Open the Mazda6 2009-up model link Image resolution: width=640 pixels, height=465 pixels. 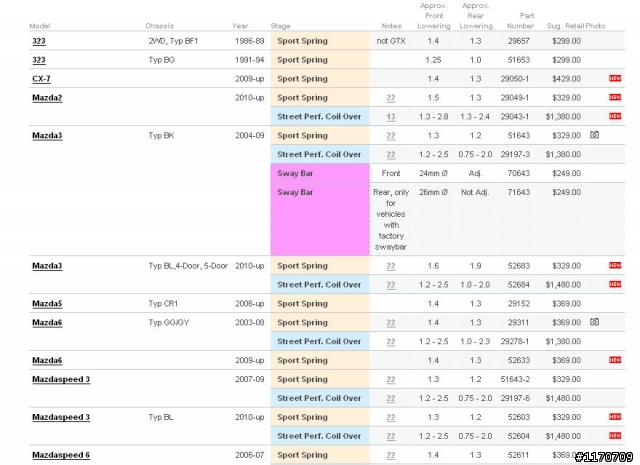click(47, 360)
